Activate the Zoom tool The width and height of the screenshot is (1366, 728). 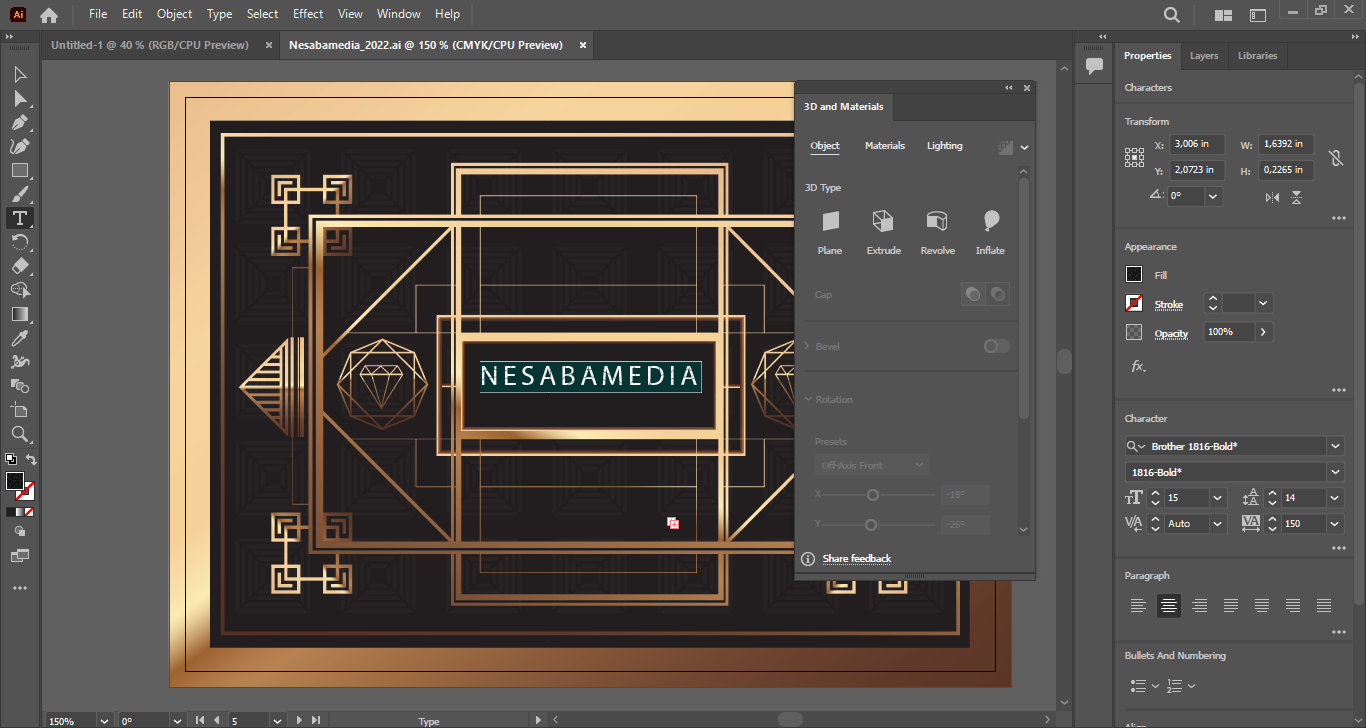[19, 434]
